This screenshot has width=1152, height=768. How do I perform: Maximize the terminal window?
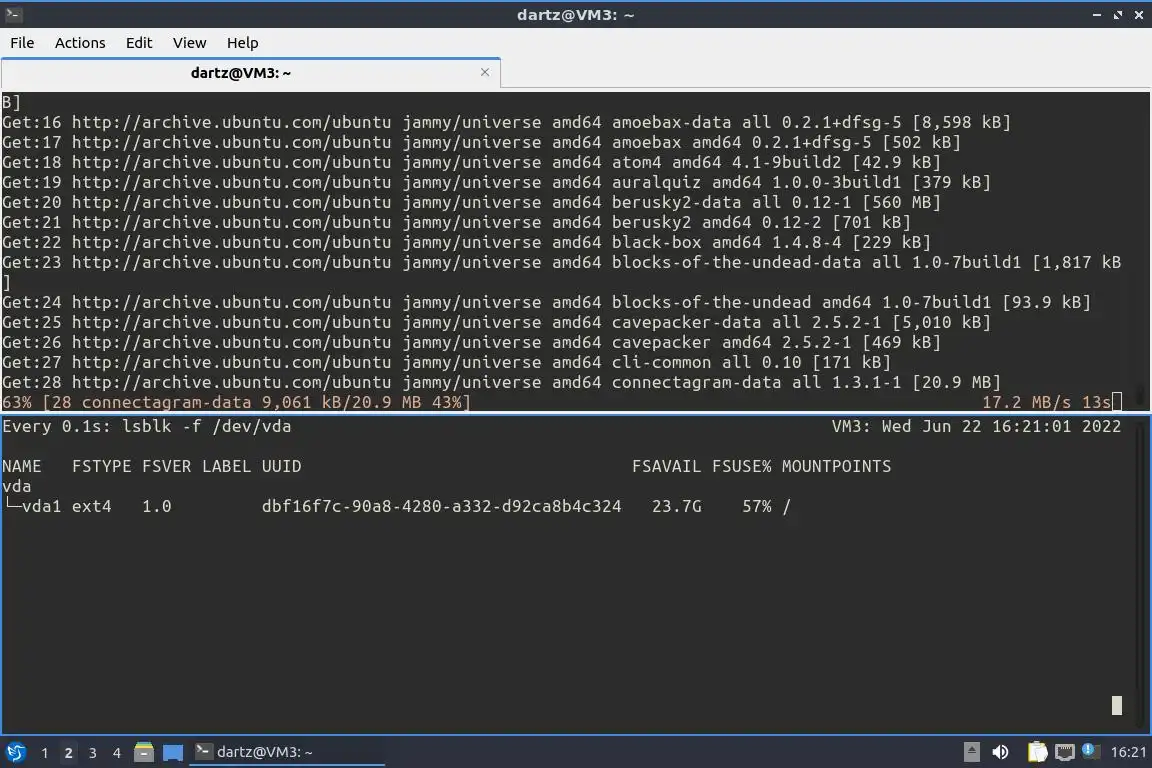click(1117, 15)
